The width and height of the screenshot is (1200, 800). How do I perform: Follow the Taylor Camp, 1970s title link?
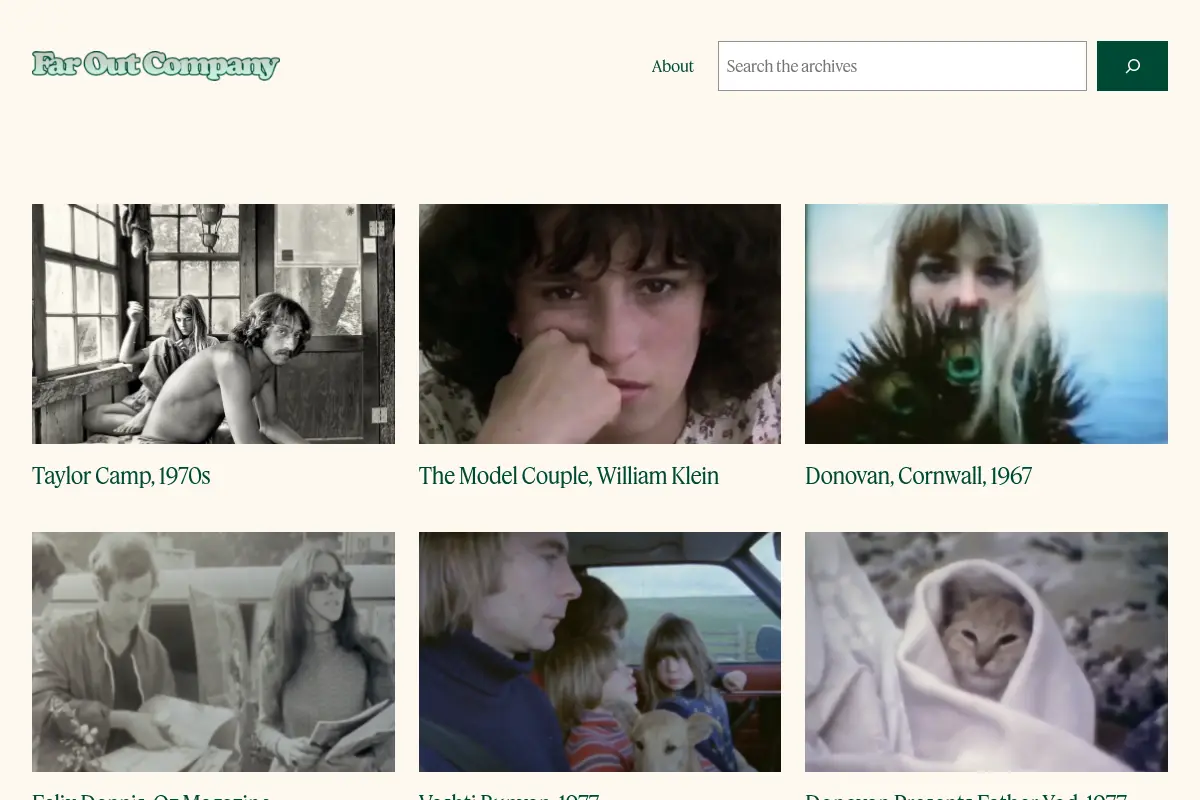(x=121, y=476)
